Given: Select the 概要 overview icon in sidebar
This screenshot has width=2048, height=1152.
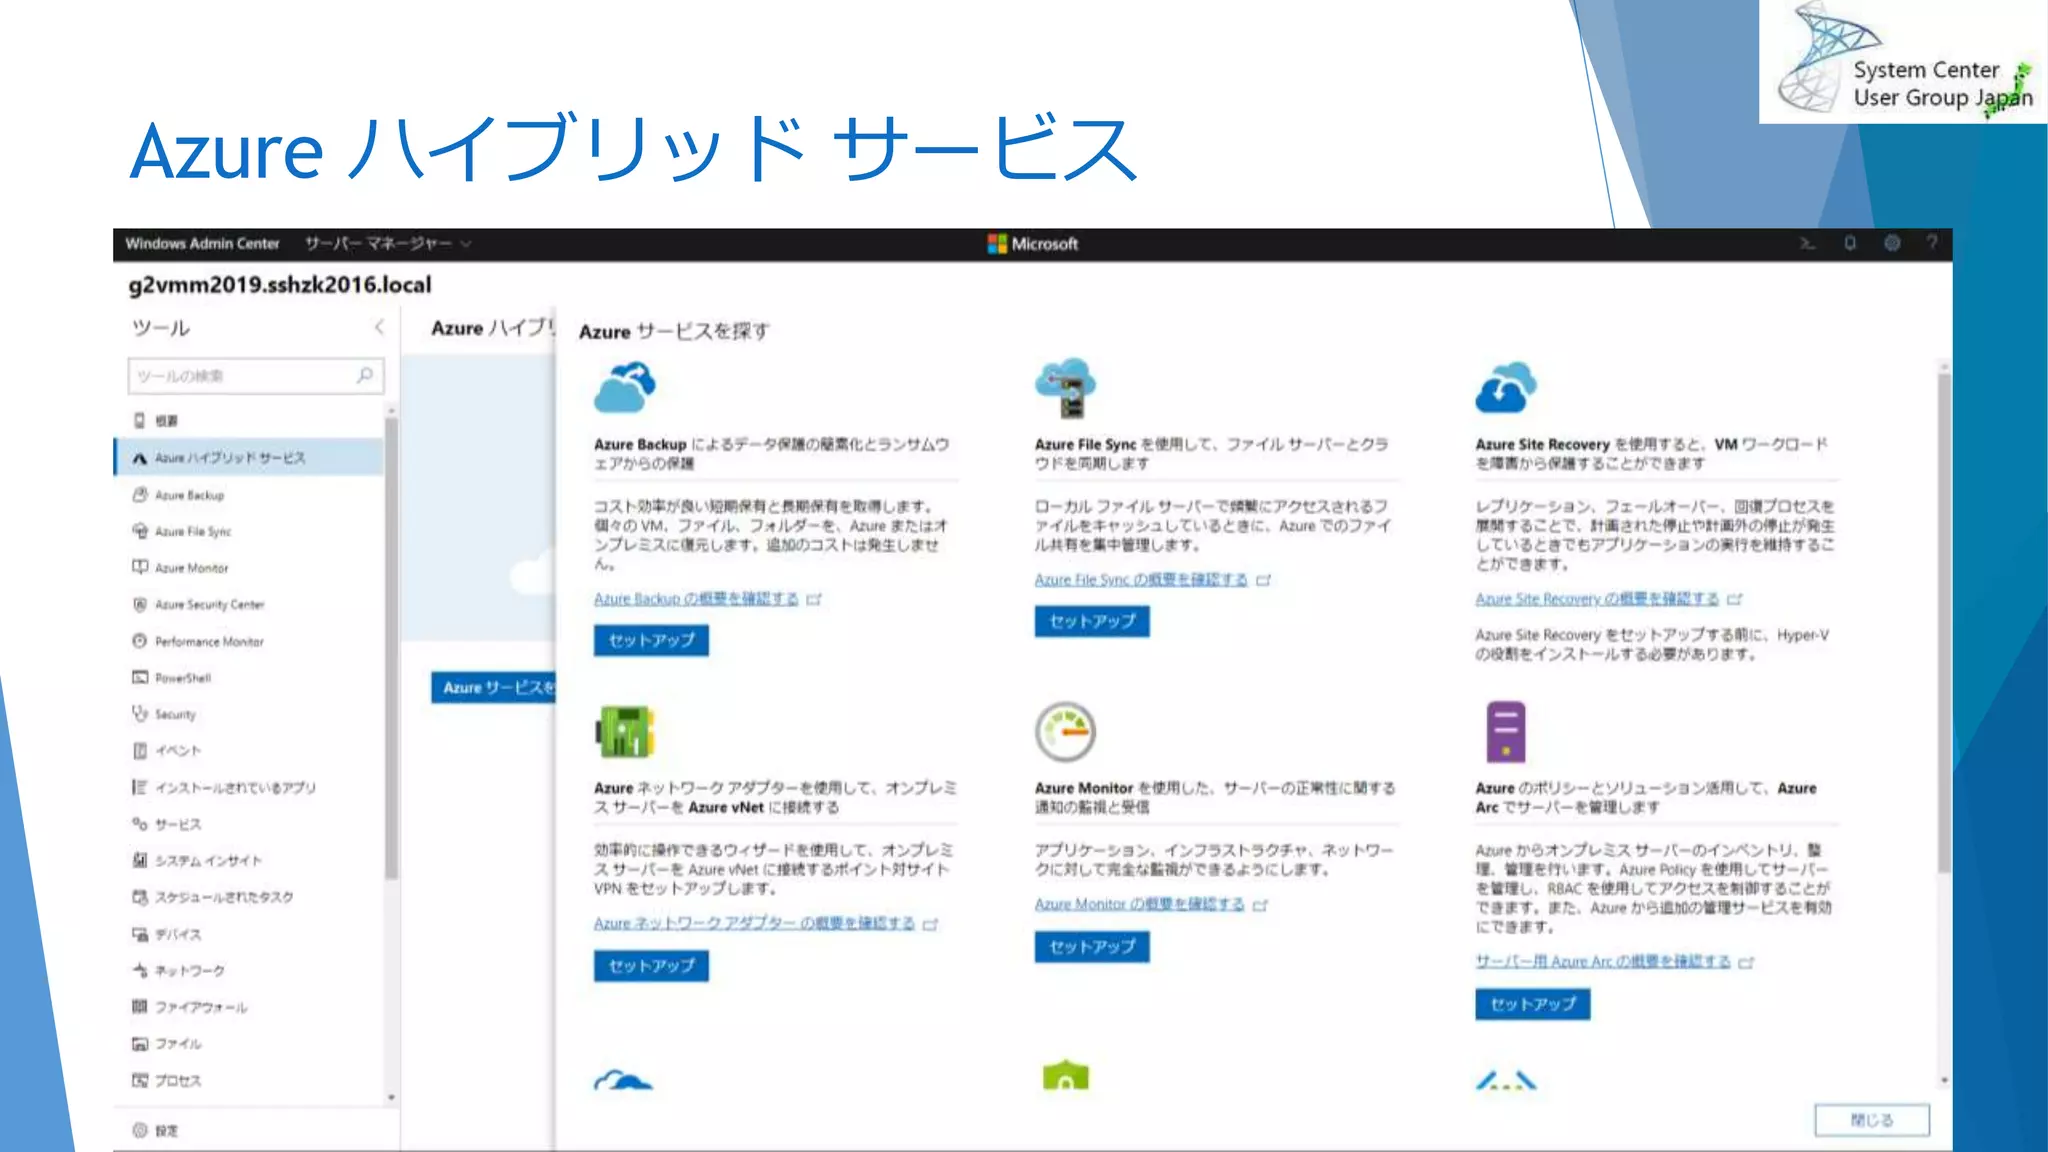Looking at the screenshot, I should (x=140, y=420).
